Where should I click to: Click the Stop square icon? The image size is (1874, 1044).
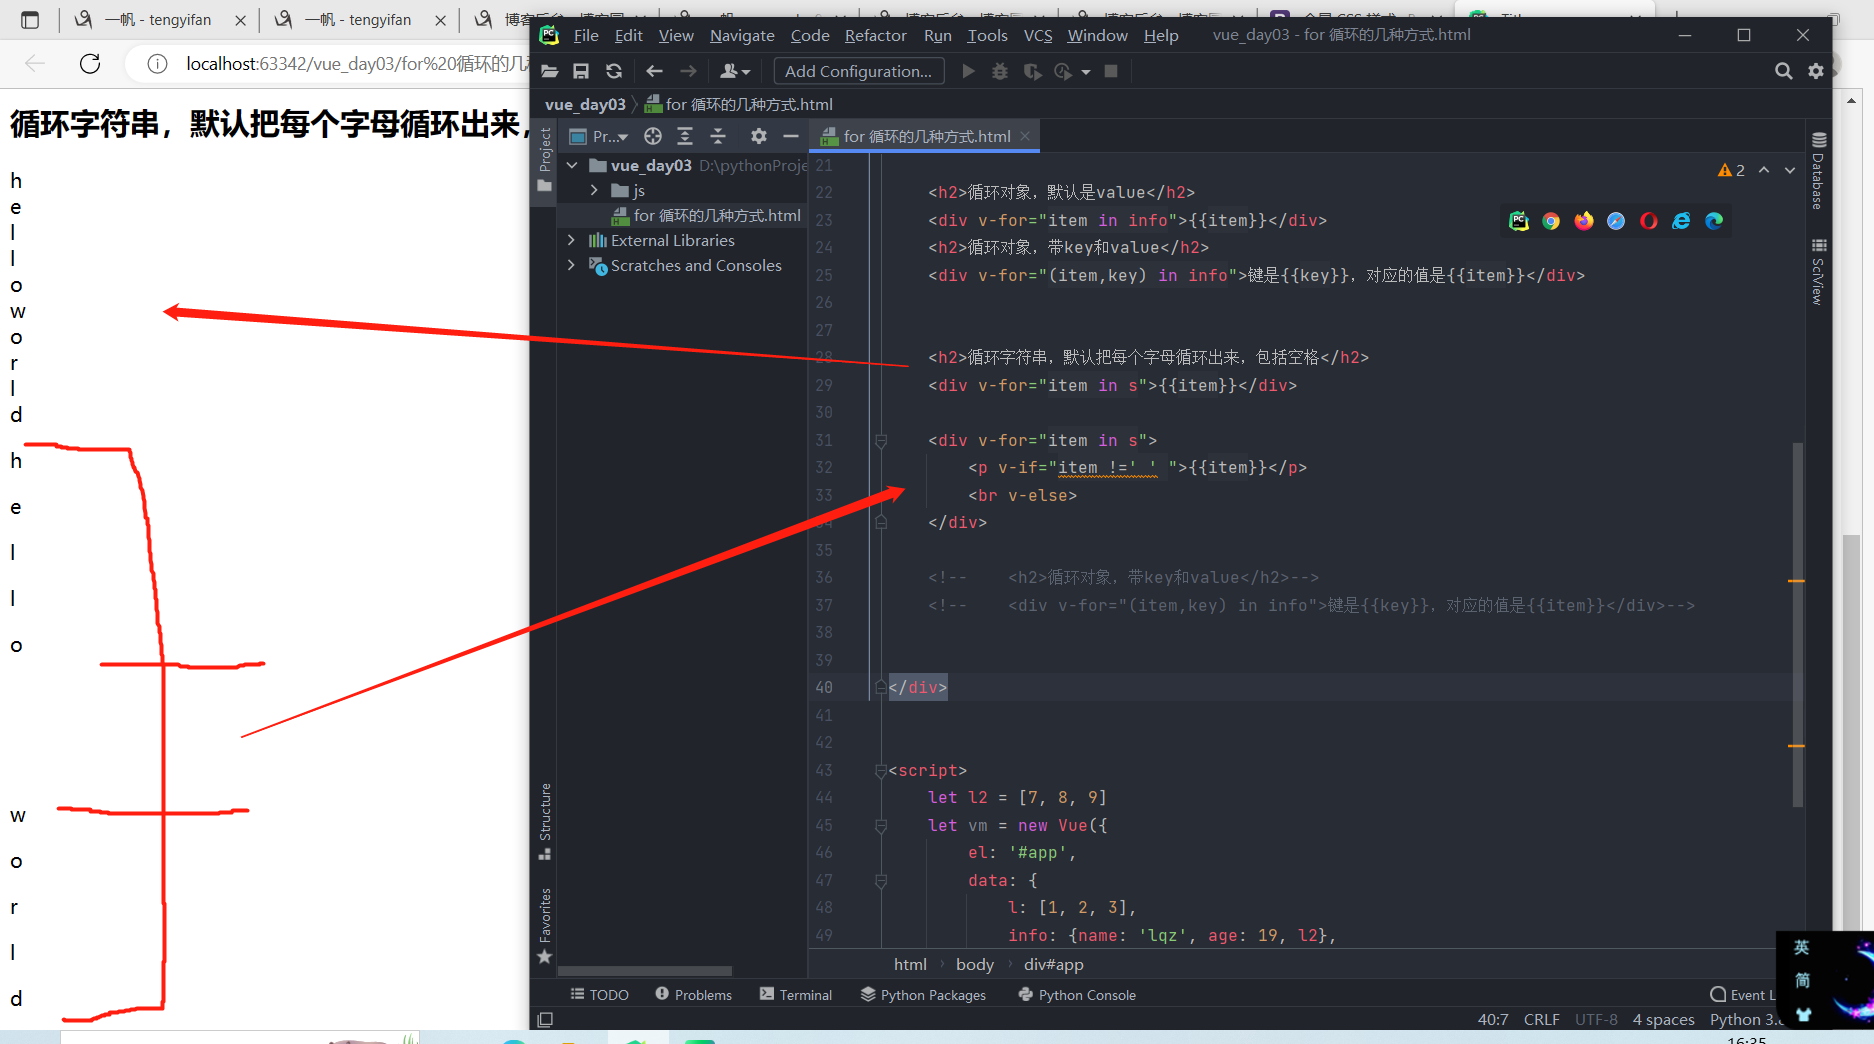click(1111, 71)
